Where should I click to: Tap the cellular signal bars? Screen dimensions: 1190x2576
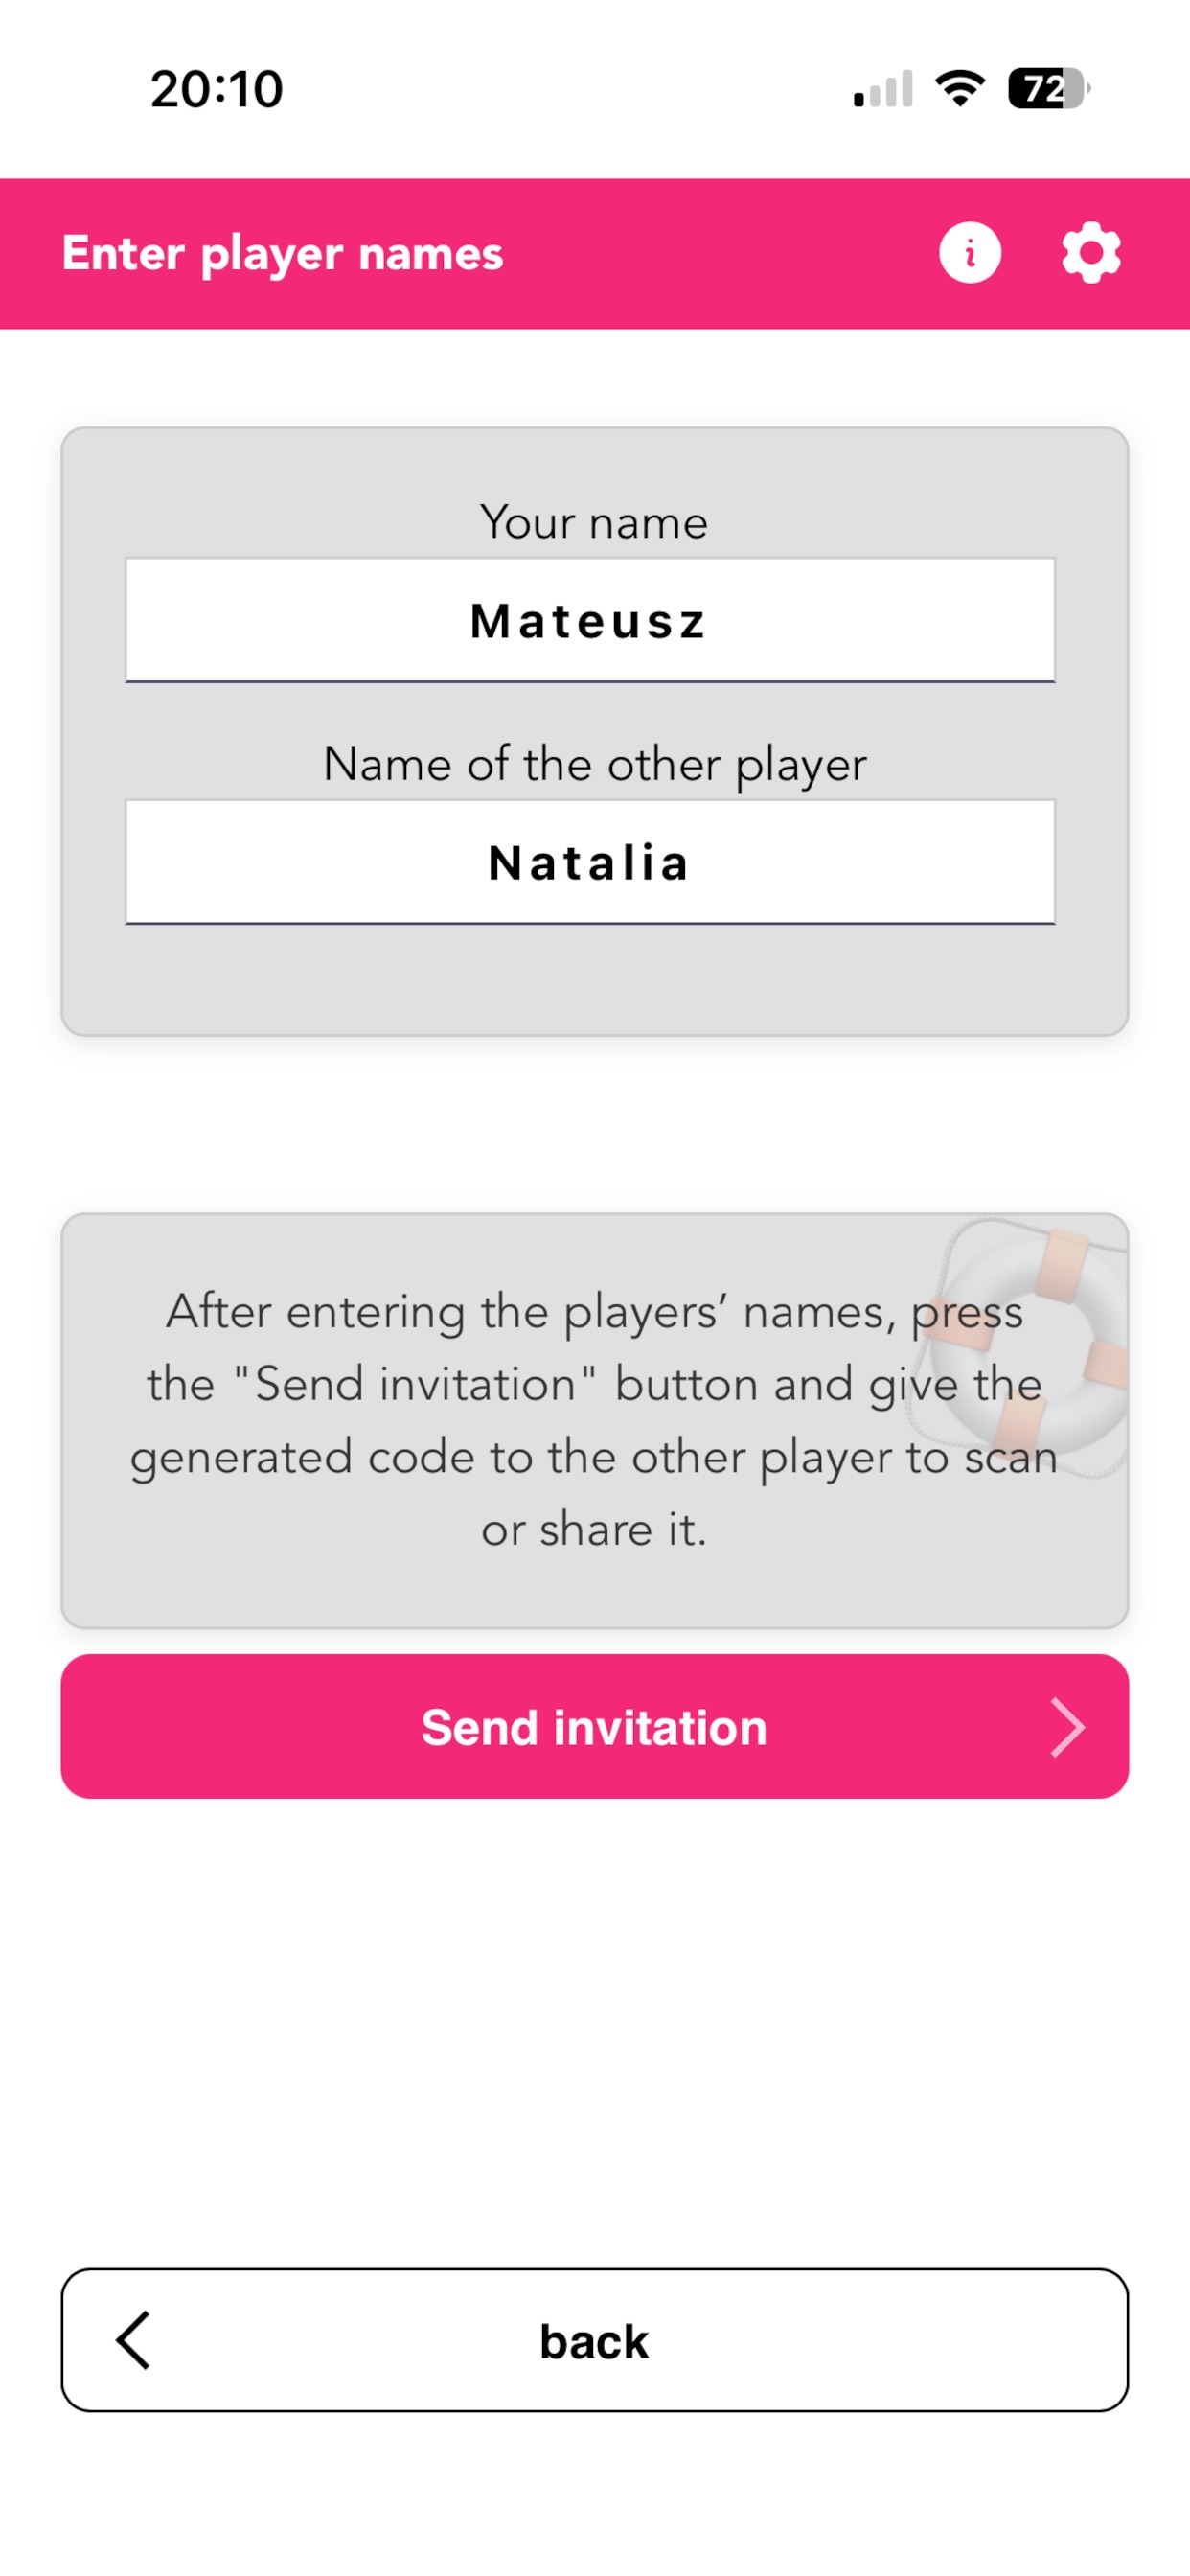[883, 90]
